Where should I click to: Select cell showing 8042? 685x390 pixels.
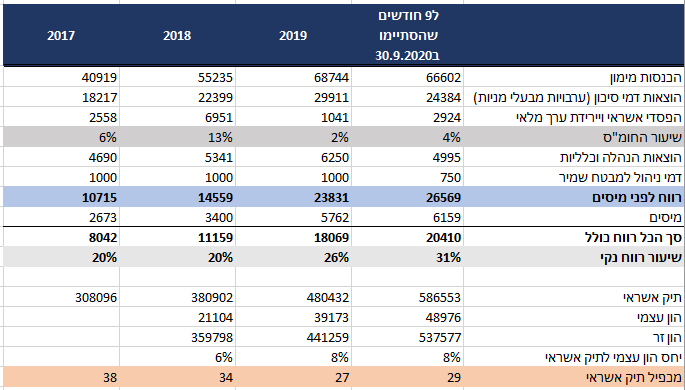click(103, 238)
